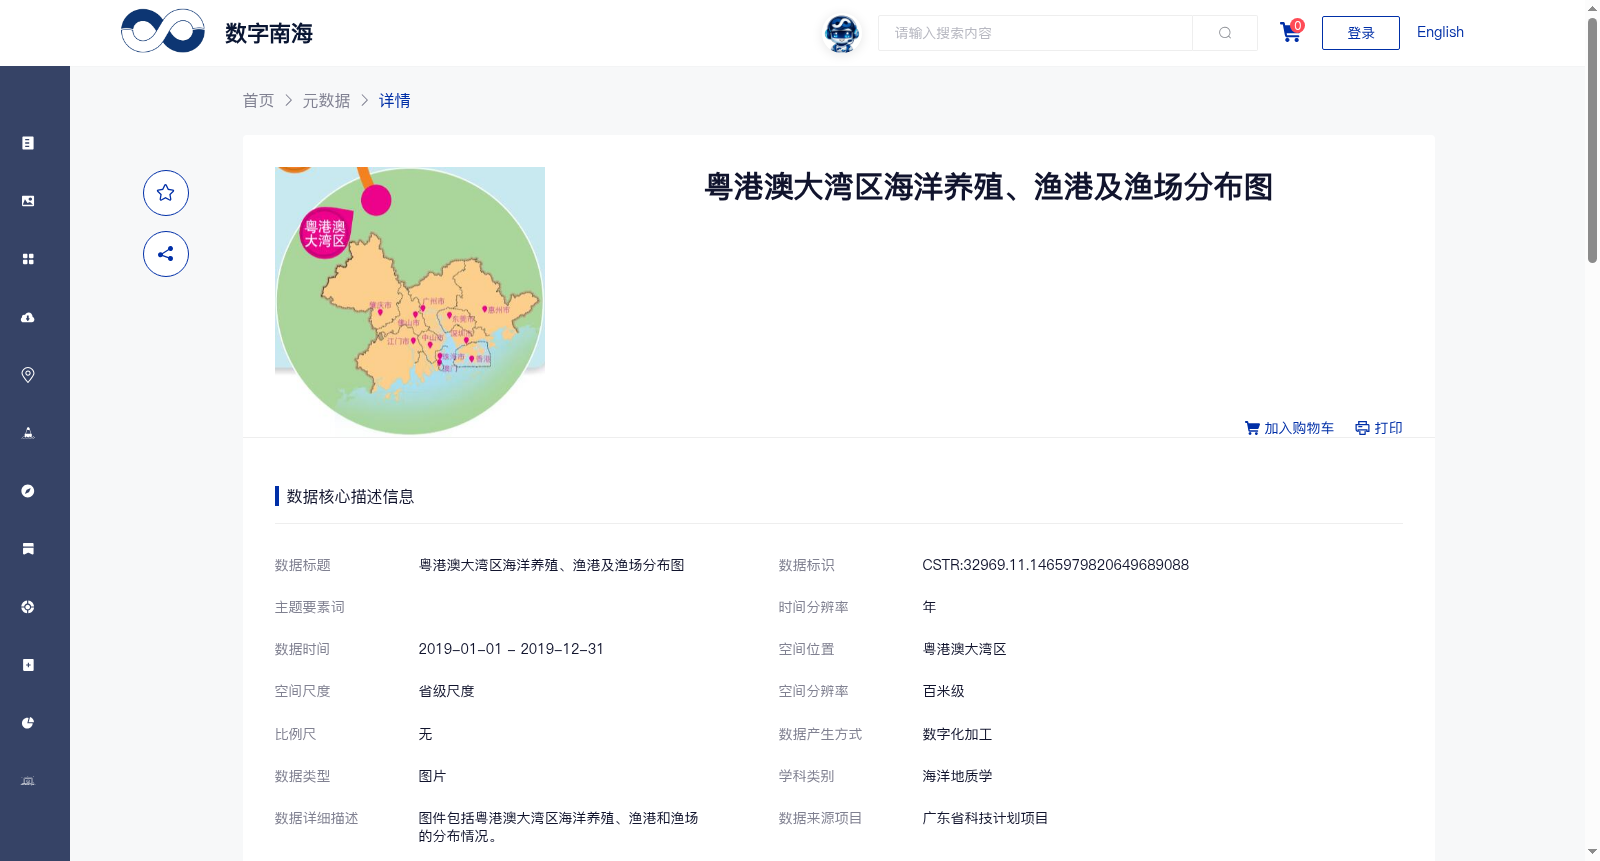Click the document icon in the sidebar
1600x861 pixels.
coord(28,143)
